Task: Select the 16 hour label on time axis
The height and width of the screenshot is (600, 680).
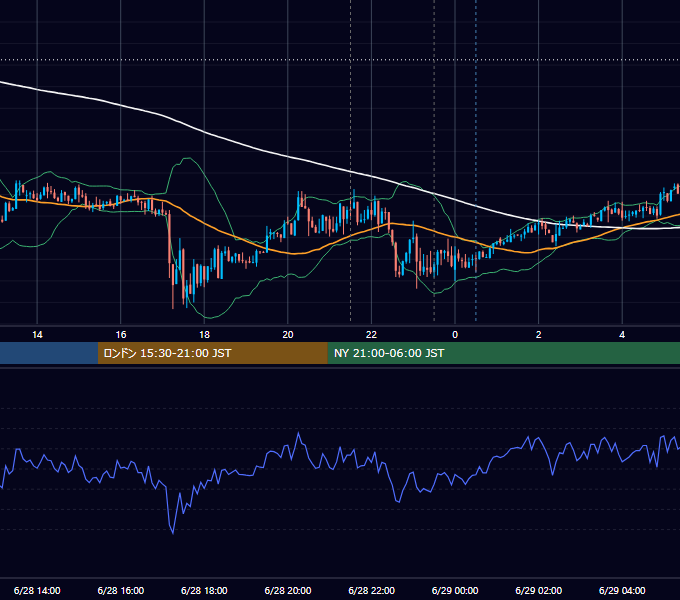Action: pos(121,335)
